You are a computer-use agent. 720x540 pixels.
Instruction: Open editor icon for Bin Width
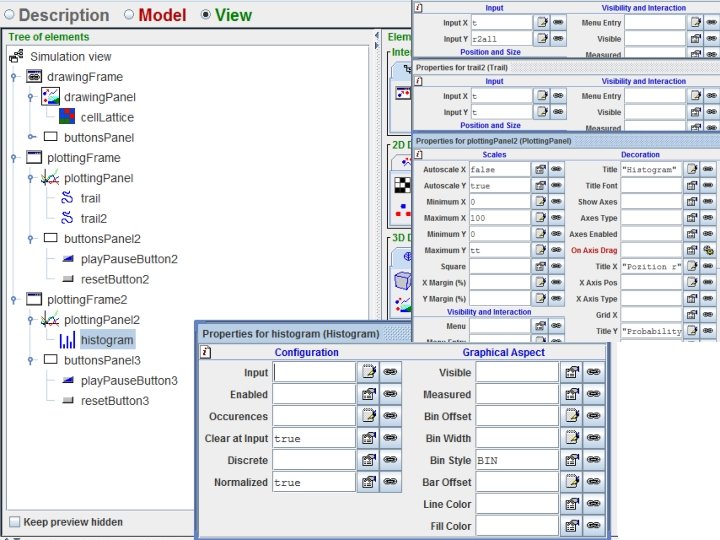572,438
